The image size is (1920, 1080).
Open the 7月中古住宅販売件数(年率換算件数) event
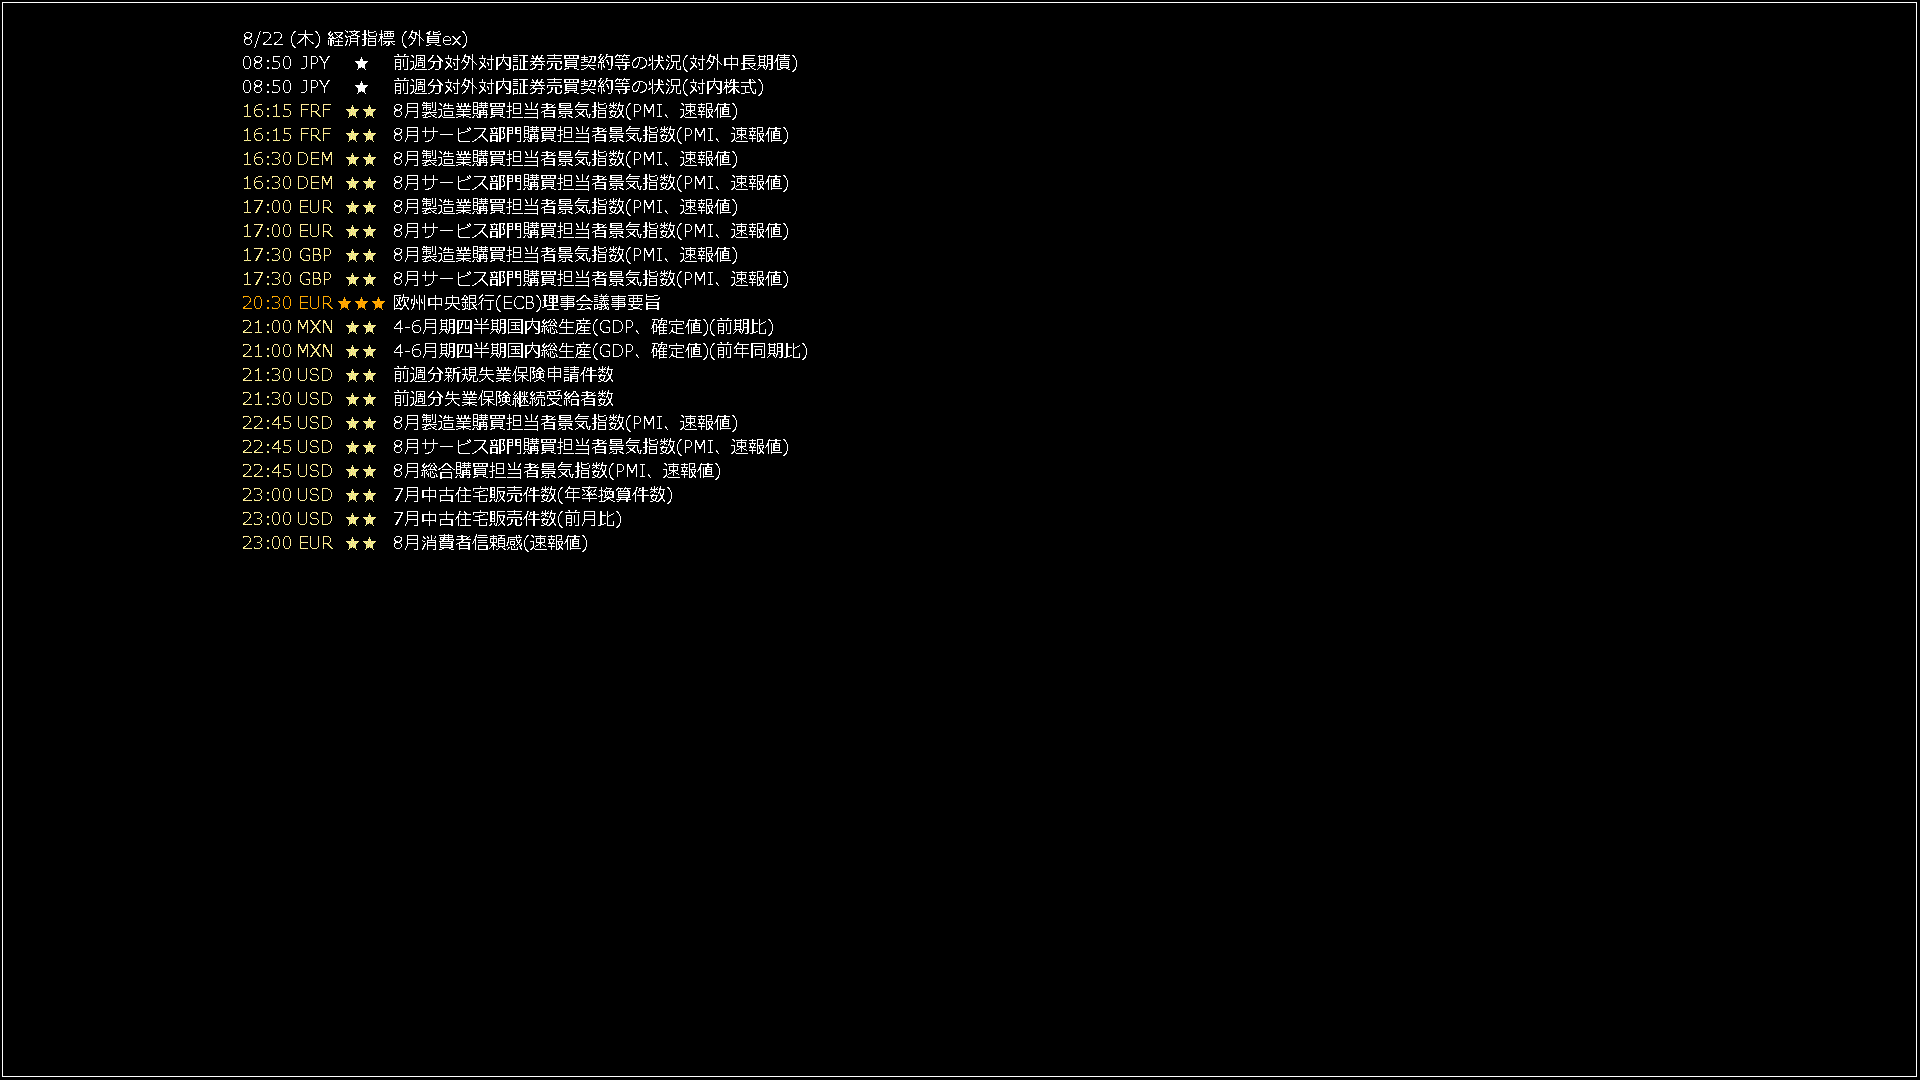[533, 495]
